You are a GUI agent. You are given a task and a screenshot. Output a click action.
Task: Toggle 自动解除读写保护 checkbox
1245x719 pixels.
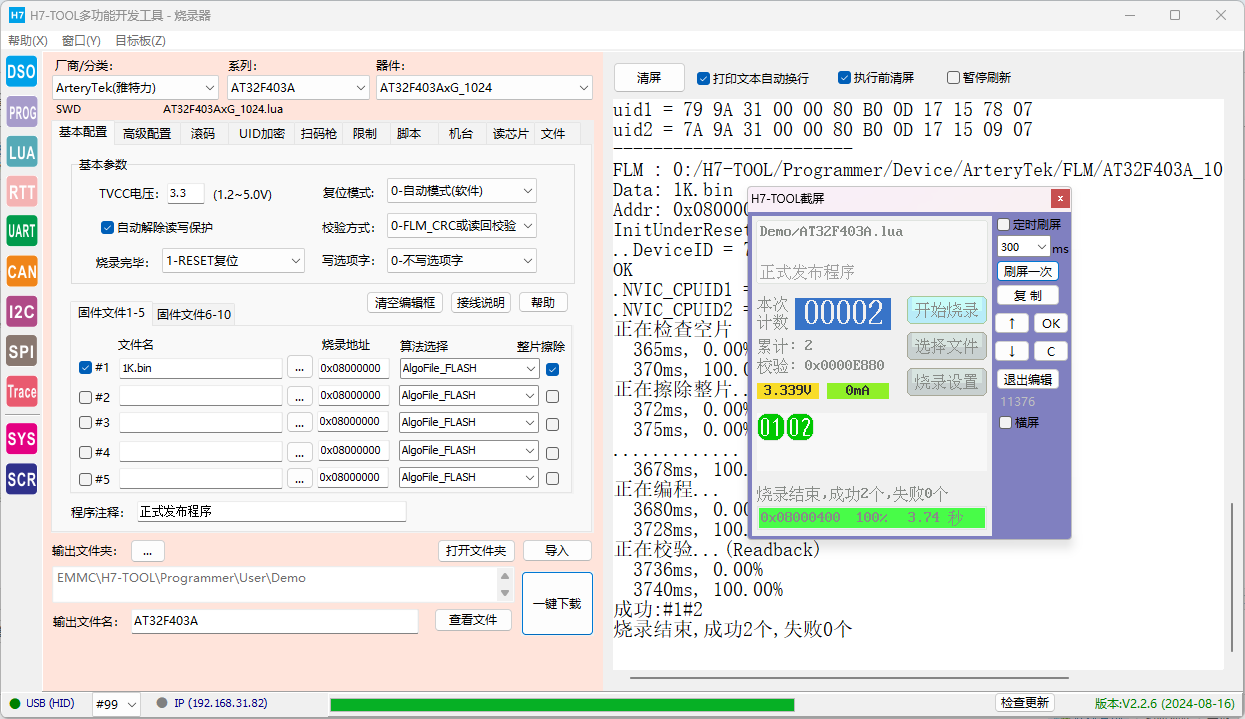(x=107, y=227)
